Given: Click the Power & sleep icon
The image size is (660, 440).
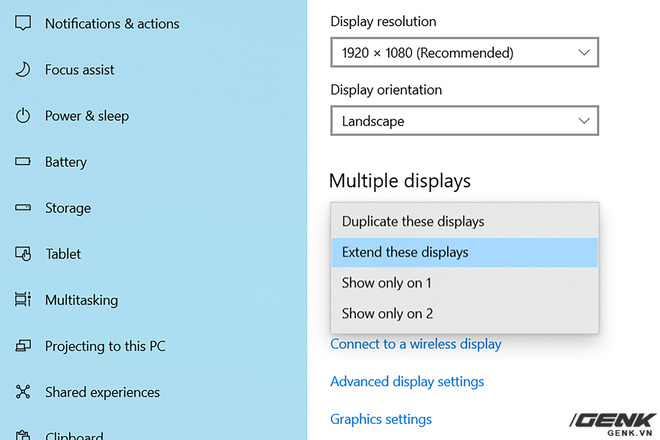Looking at the screenshot, I should pos(23,116).
